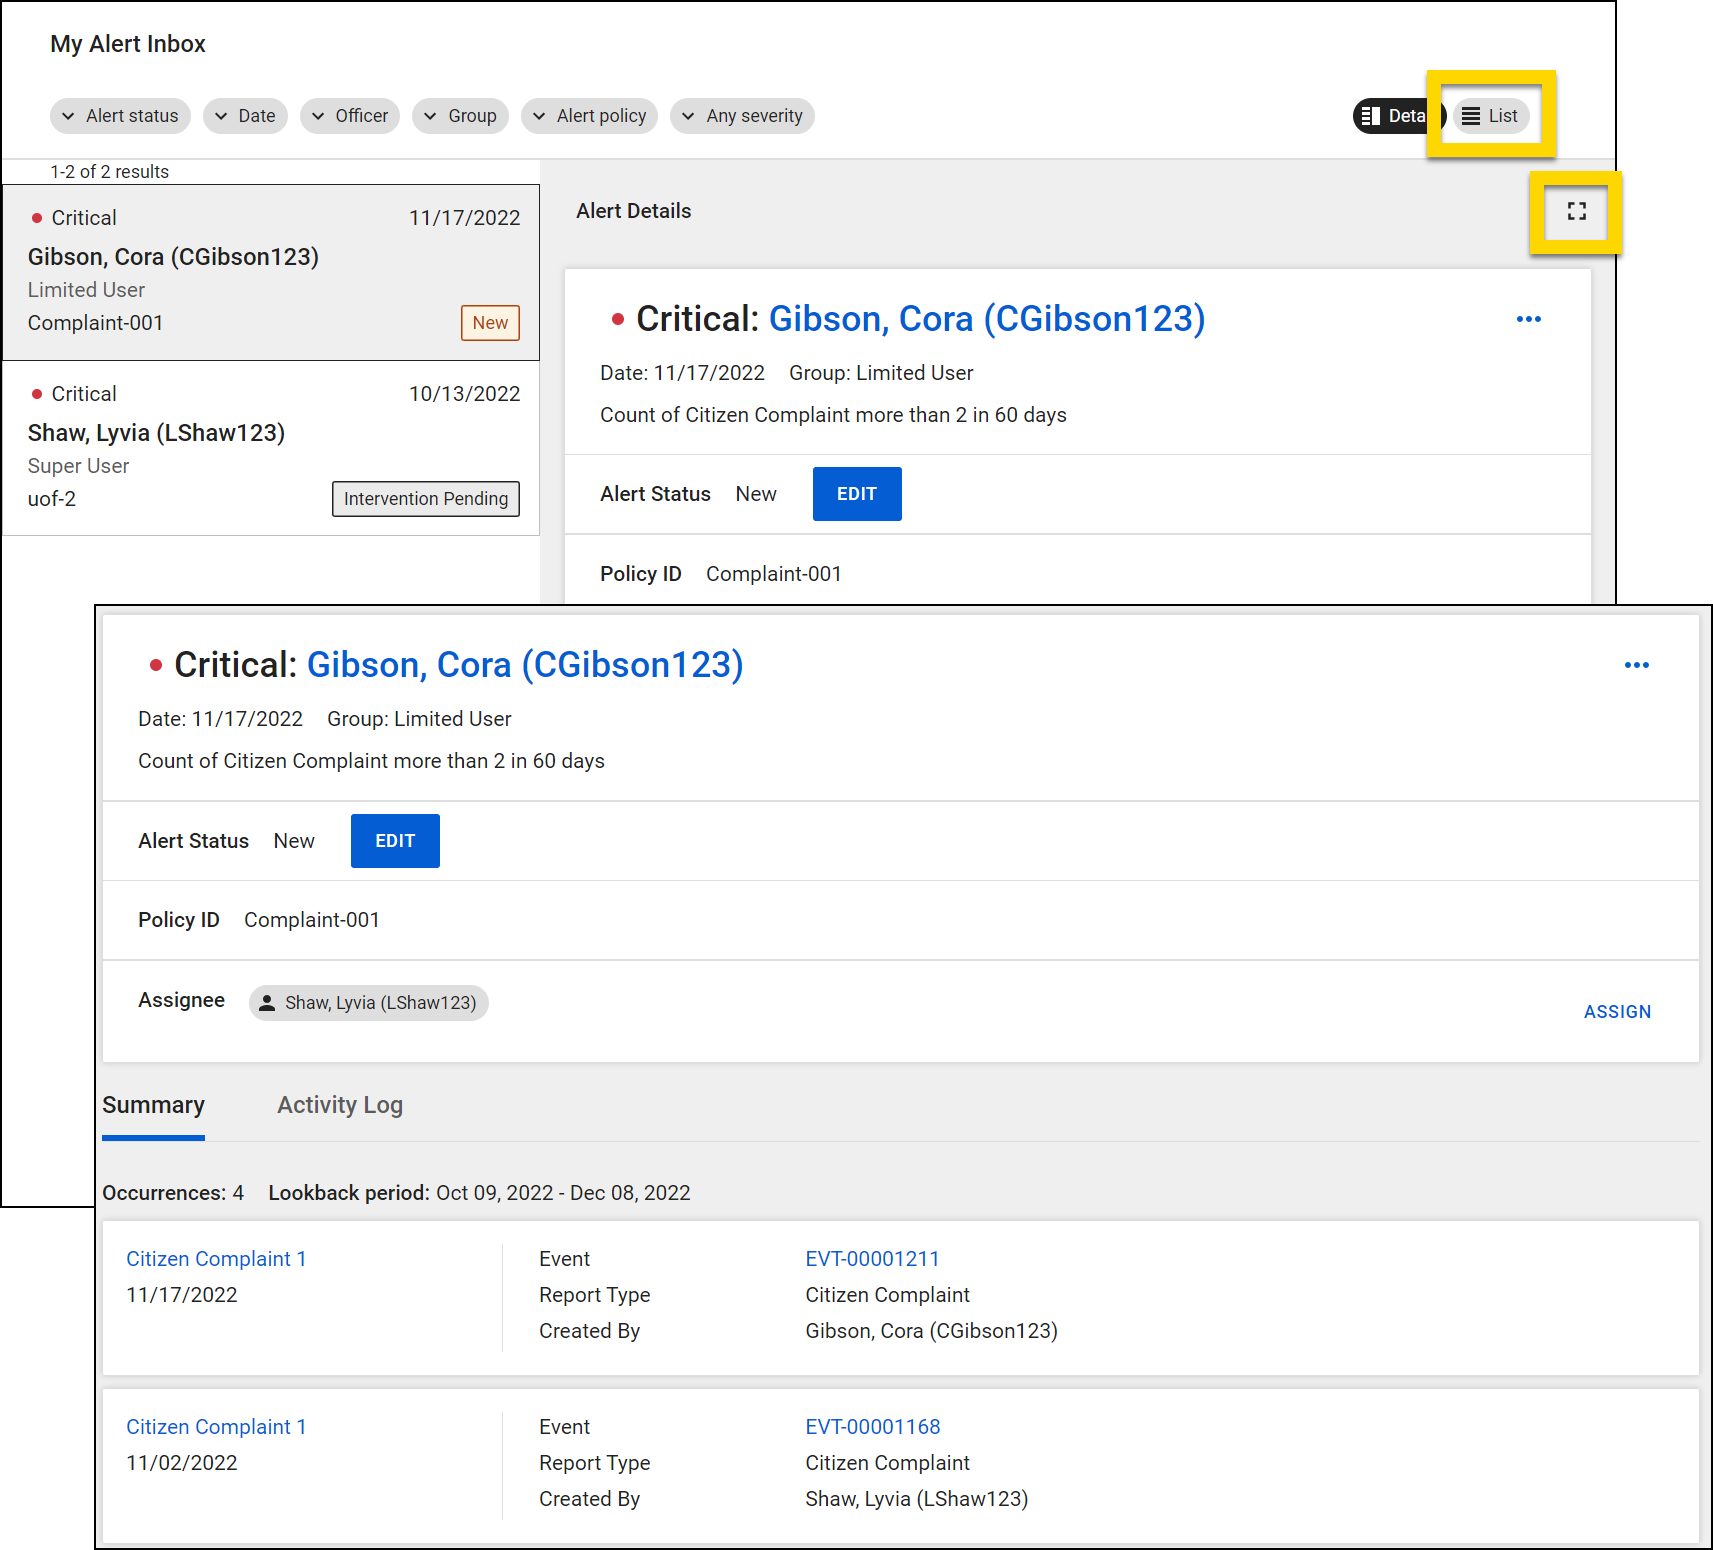Open the Date filter dropdown
This screenshot has height=1550, width=1713.
(x=245, y=116)
